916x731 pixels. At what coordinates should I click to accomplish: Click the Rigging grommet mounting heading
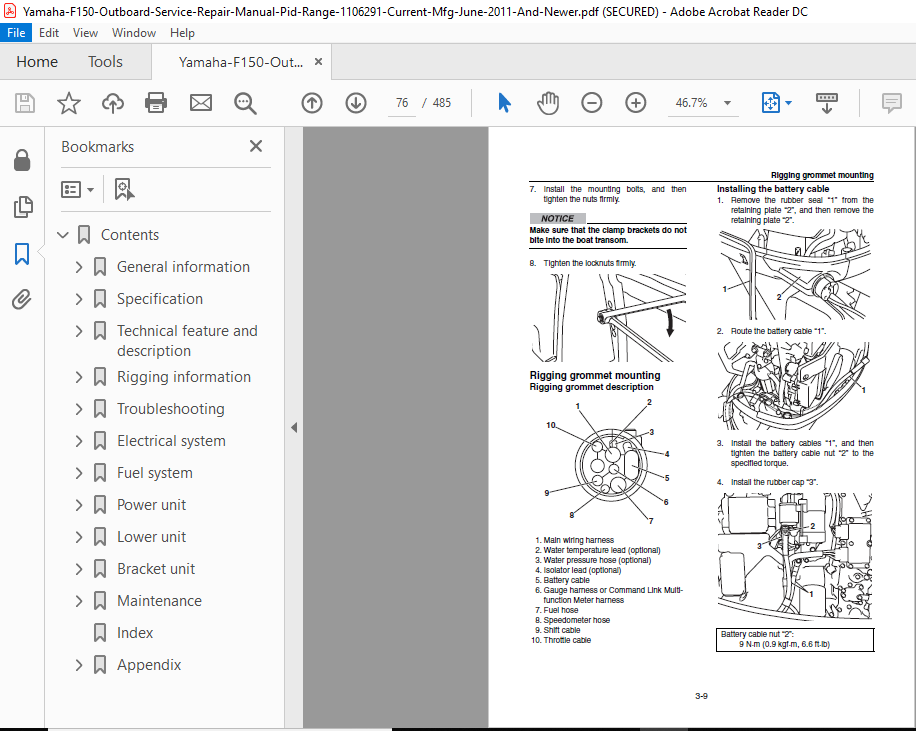coord(595,375)
